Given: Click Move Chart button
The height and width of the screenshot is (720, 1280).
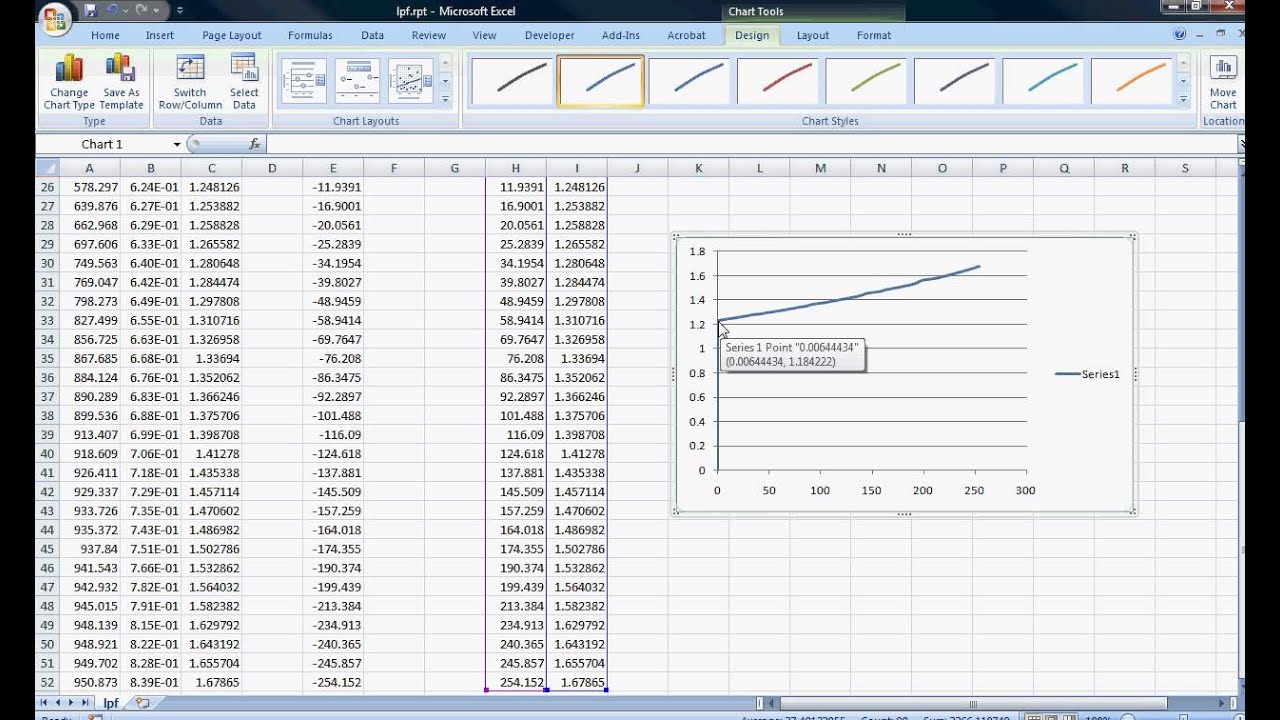Looking at the screenshot, I should pos(1223,82).
